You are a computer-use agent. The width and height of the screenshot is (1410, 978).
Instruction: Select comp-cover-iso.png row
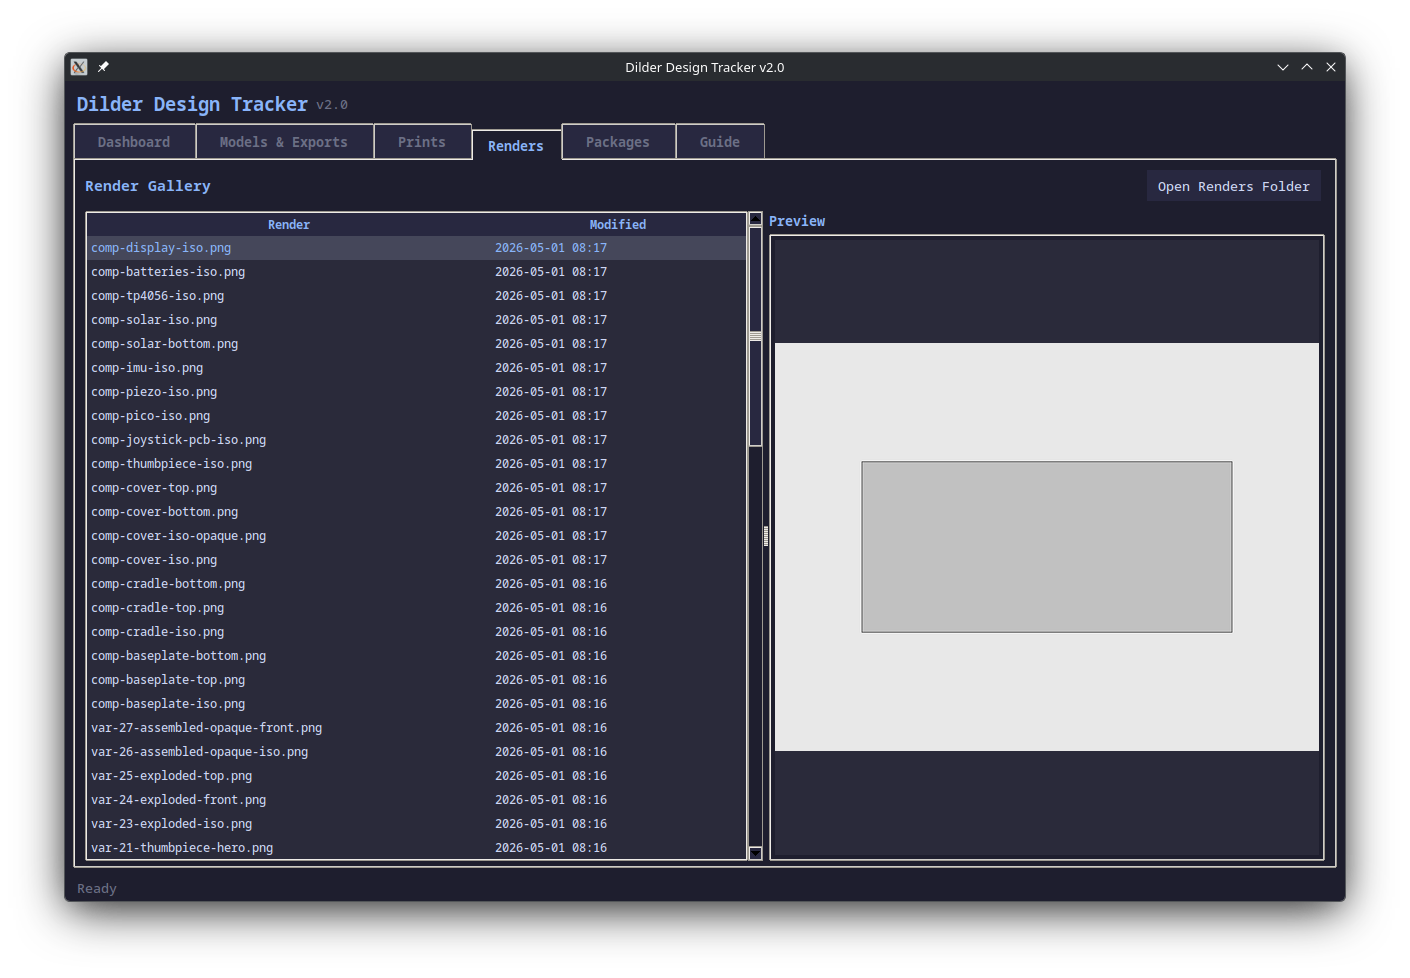[417, 560]
